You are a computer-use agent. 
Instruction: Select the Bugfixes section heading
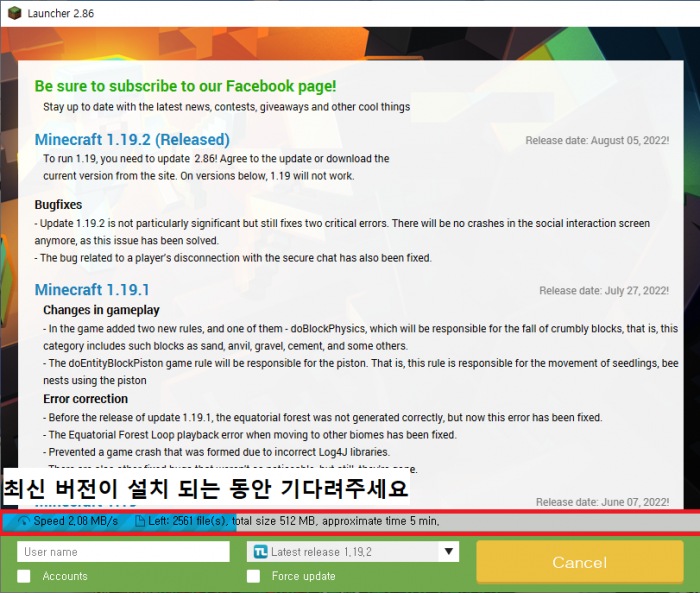58,205
